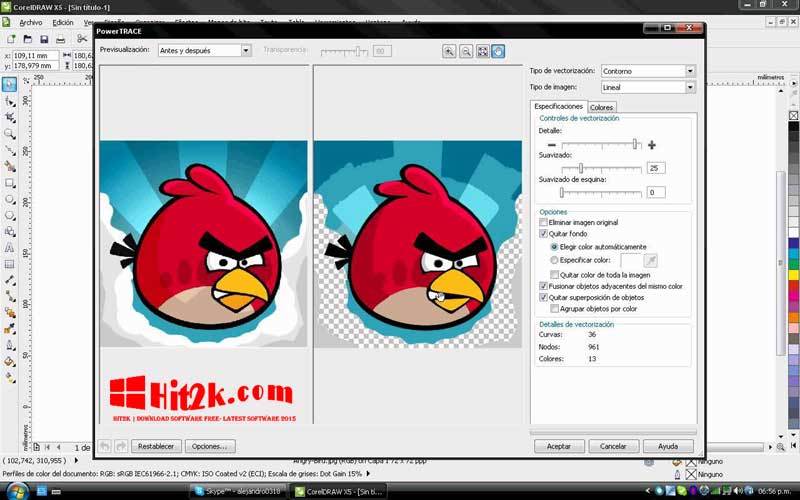The width and height of the screenshot is (800, 500).
Task: Click the Opciones... button
Action: [210, 446]
